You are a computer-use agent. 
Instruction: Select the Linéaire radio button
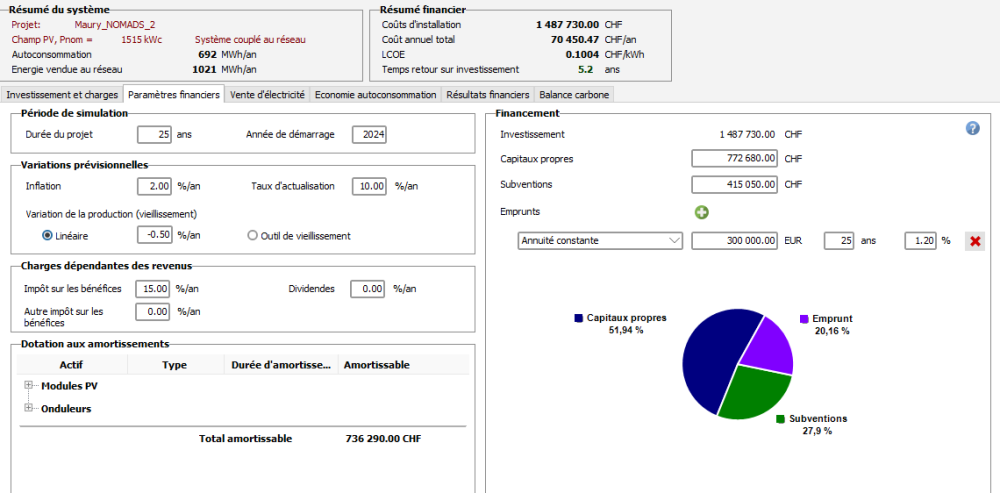[x=47, y=236]
